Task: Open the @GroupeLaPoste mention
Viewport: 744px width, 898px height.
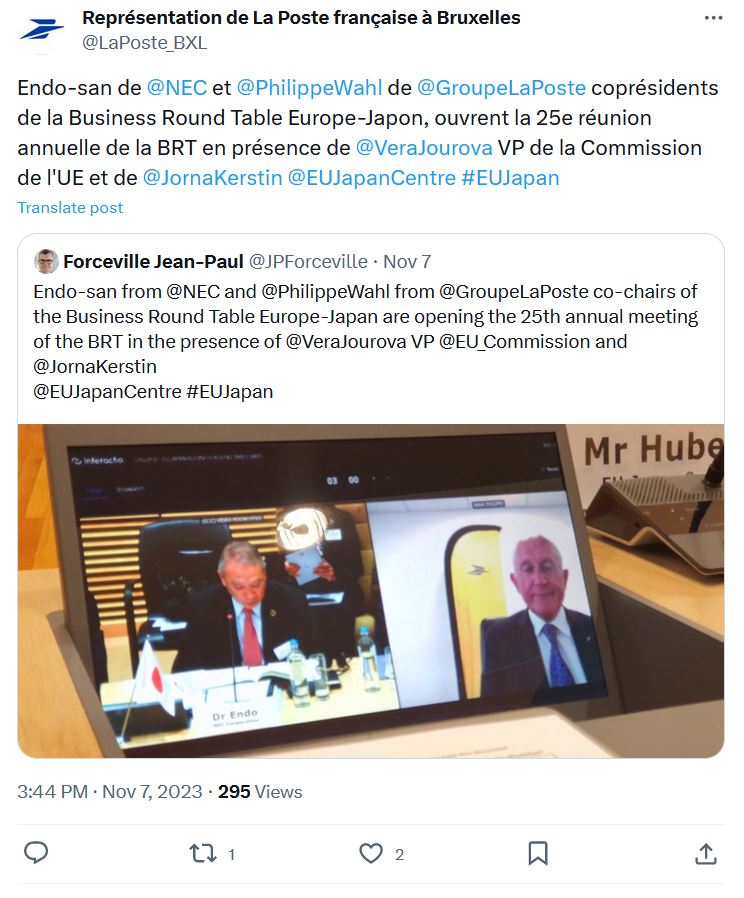Action: (501, 88)
